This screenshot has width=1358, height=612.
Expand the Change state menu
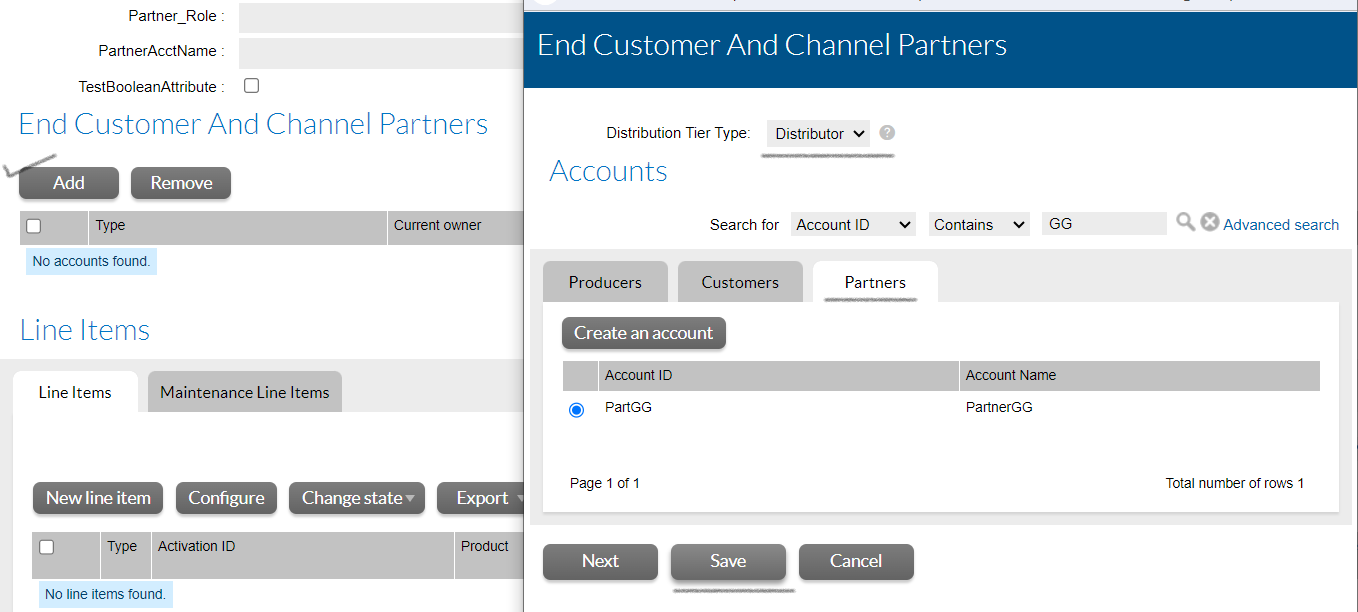pyautogui.click(x=357, y=498)
